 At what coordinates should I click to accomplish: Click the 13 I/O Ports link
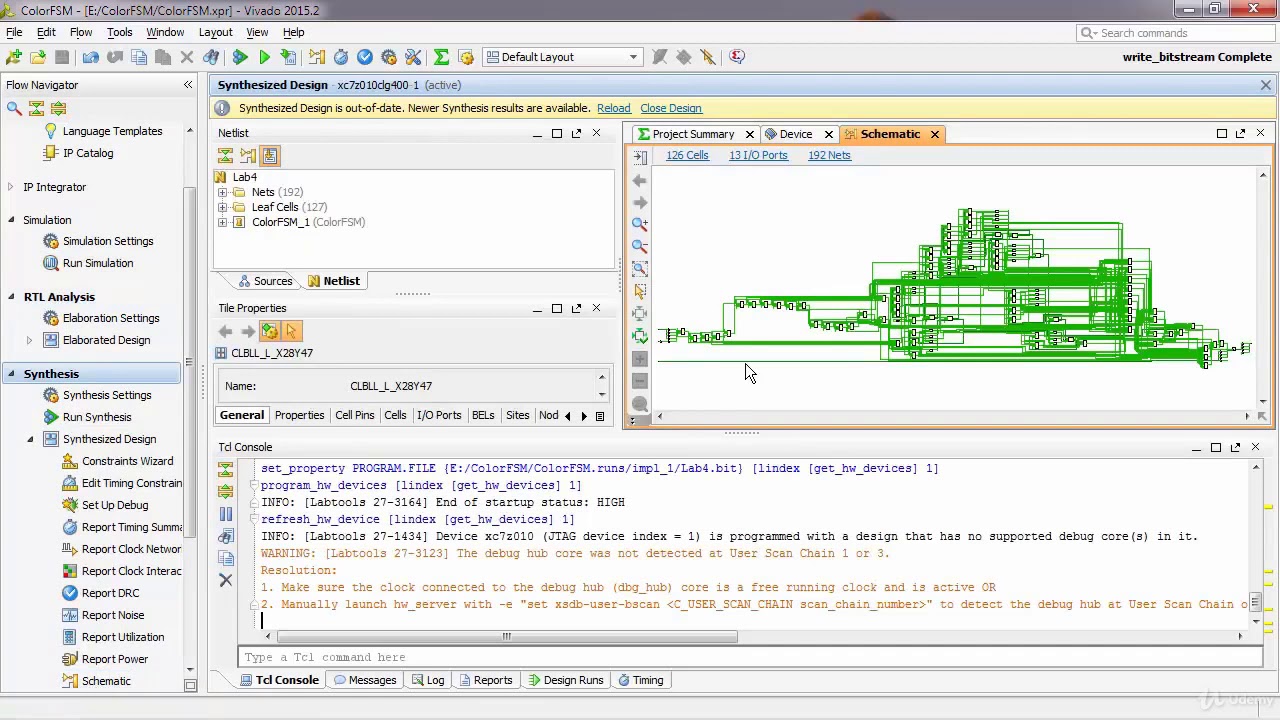(x=758, y=155)
